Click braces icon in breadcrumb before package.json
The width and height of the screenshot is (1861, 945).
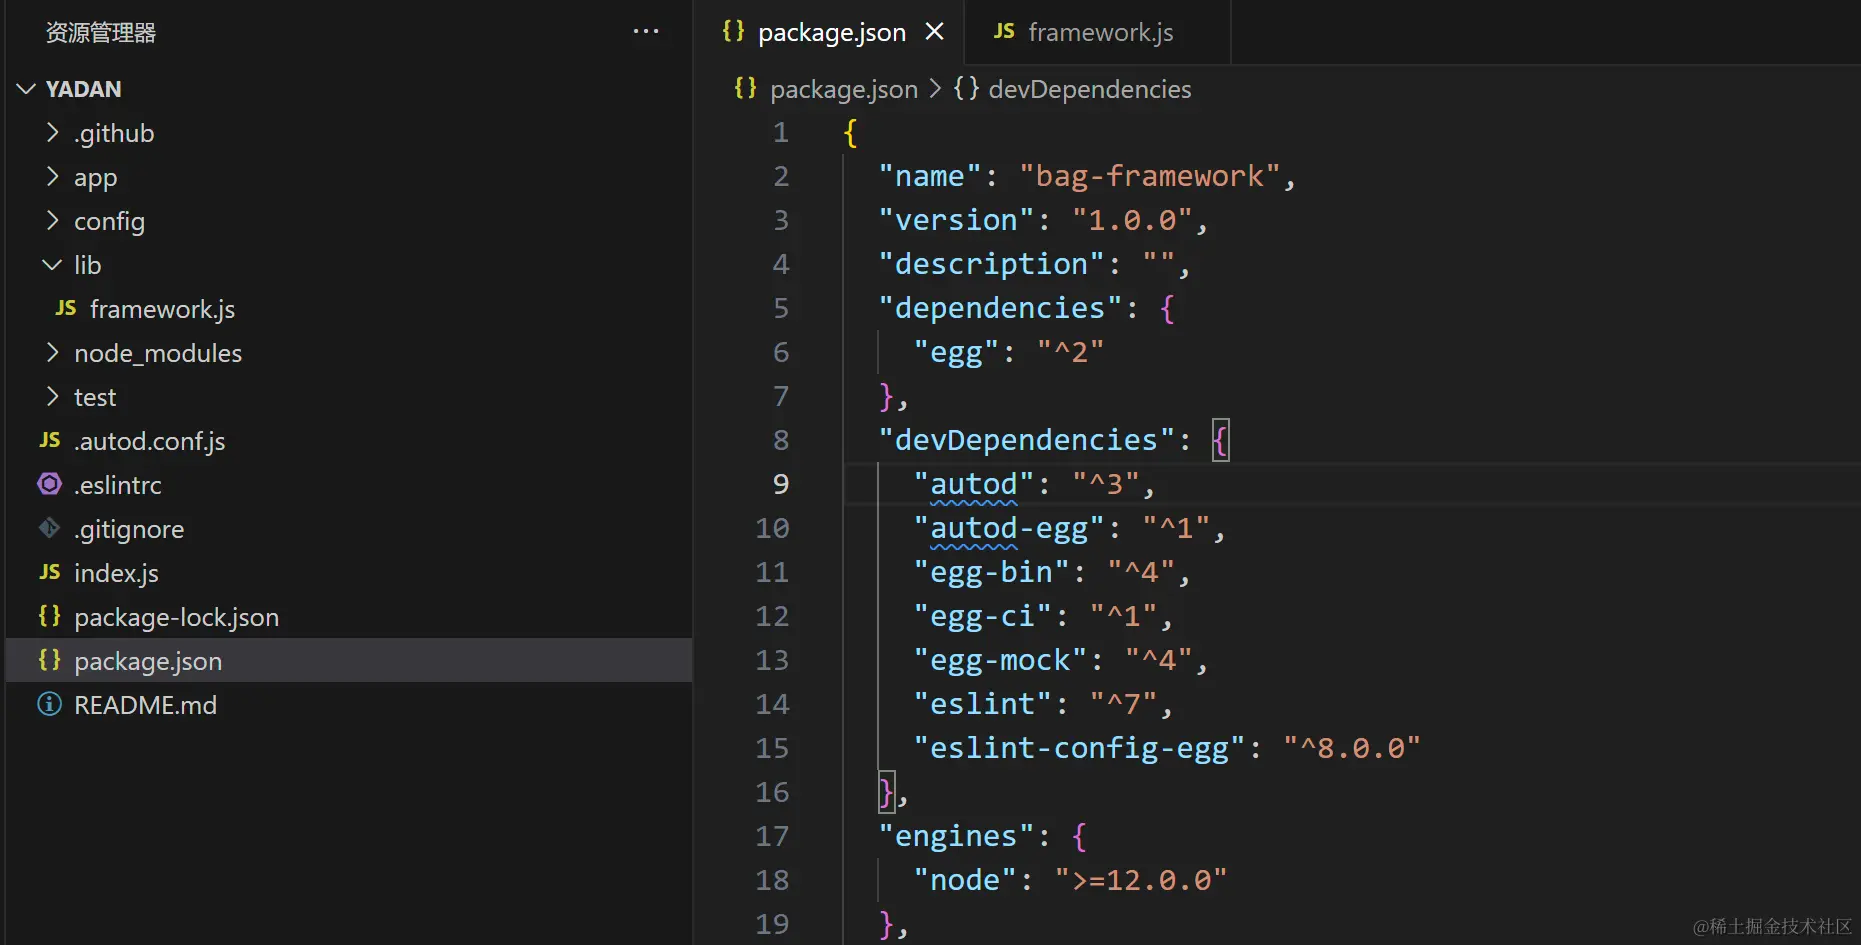[x=745, y=88]
